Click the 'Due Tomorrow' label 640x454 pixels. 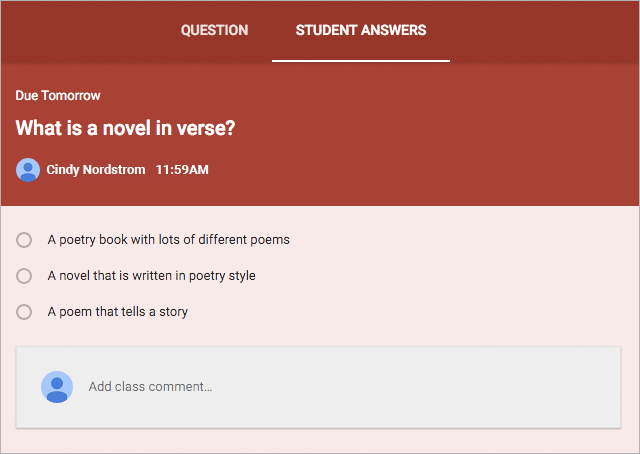tap(58, 95)
